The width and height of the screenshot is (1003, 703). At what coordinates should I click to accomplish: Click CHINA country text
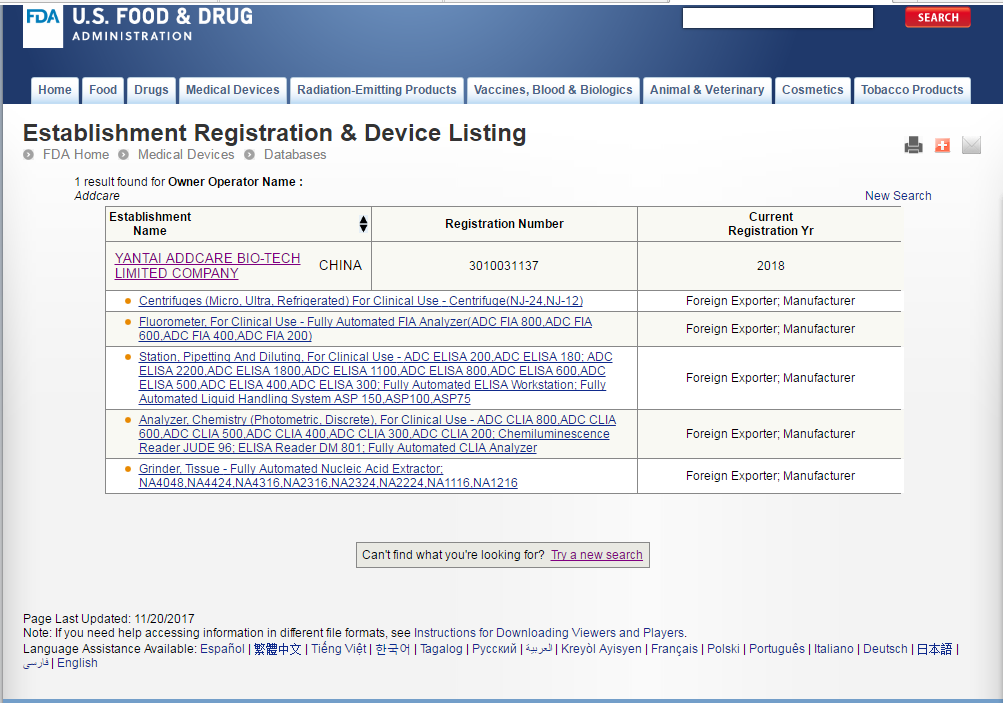[x=340, y=265]
